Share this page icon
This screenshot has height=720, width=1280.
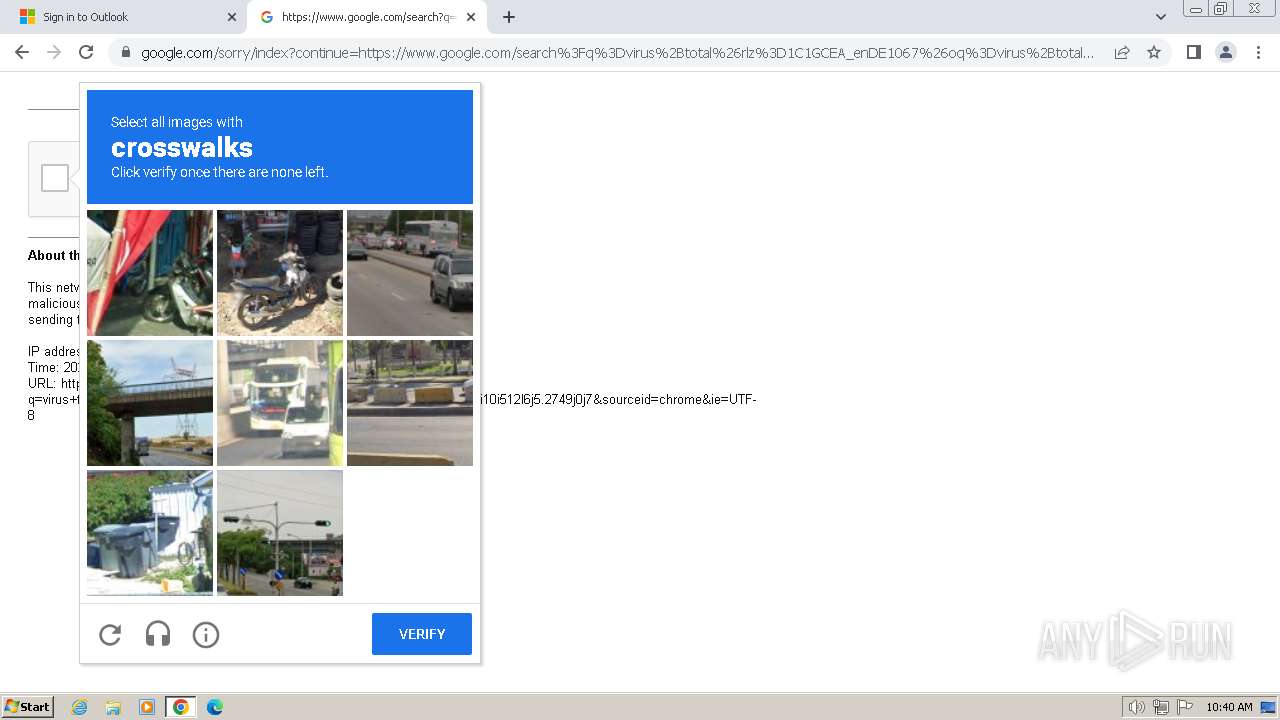1122,52
